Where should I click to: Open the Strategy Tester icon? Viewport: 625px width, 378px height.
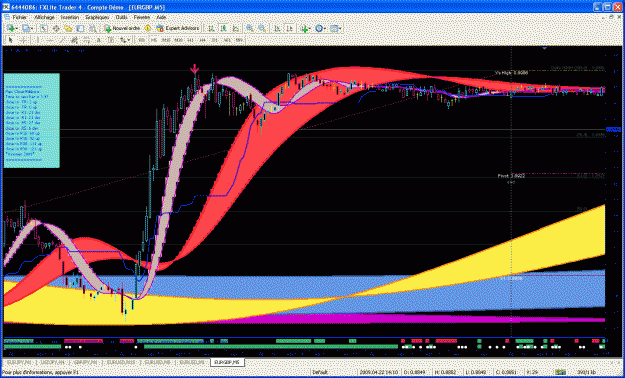[x=92, y=28]
